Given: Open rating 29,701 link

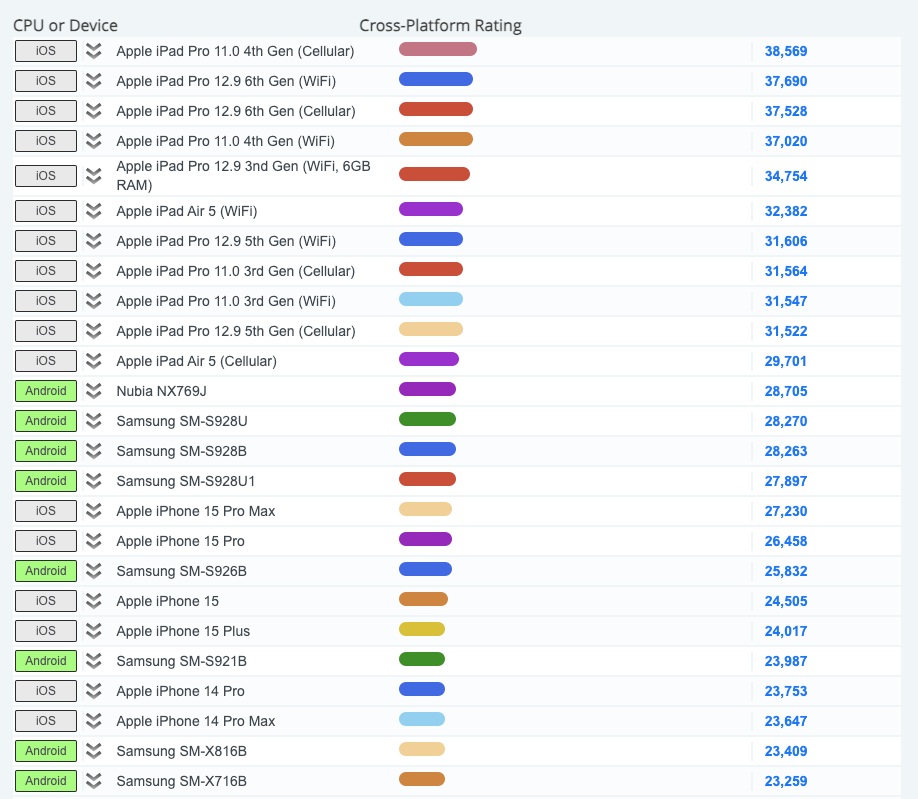Looking at the screenshot, I should tap(786, 362).
